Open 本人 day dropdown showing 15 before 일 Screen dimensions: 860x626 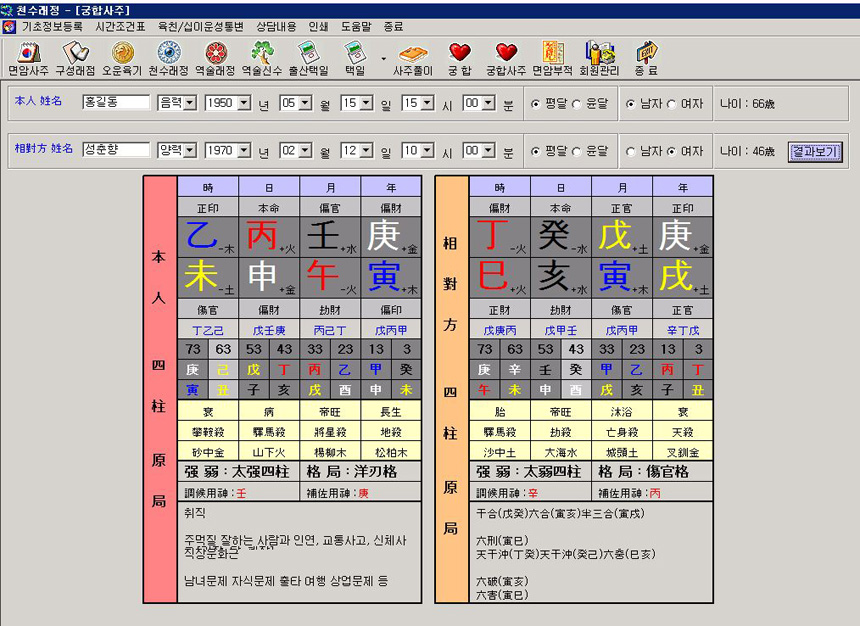tap(366, 103)
